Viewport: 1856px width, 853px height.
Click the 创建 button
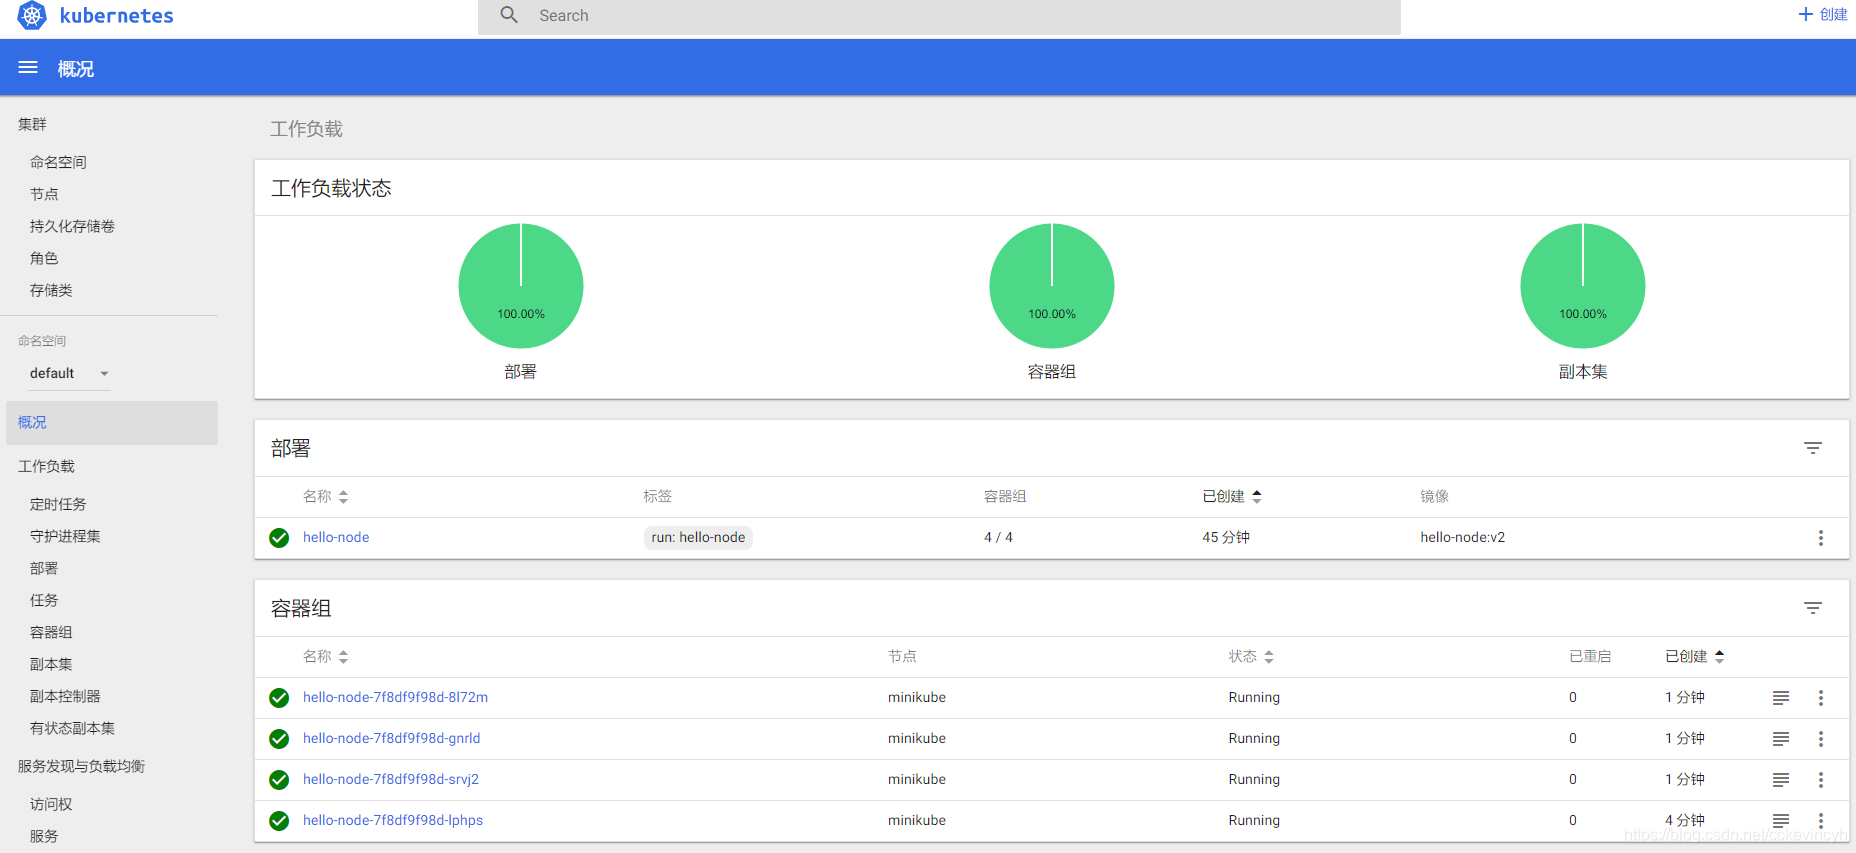[x=1823, y=14]
